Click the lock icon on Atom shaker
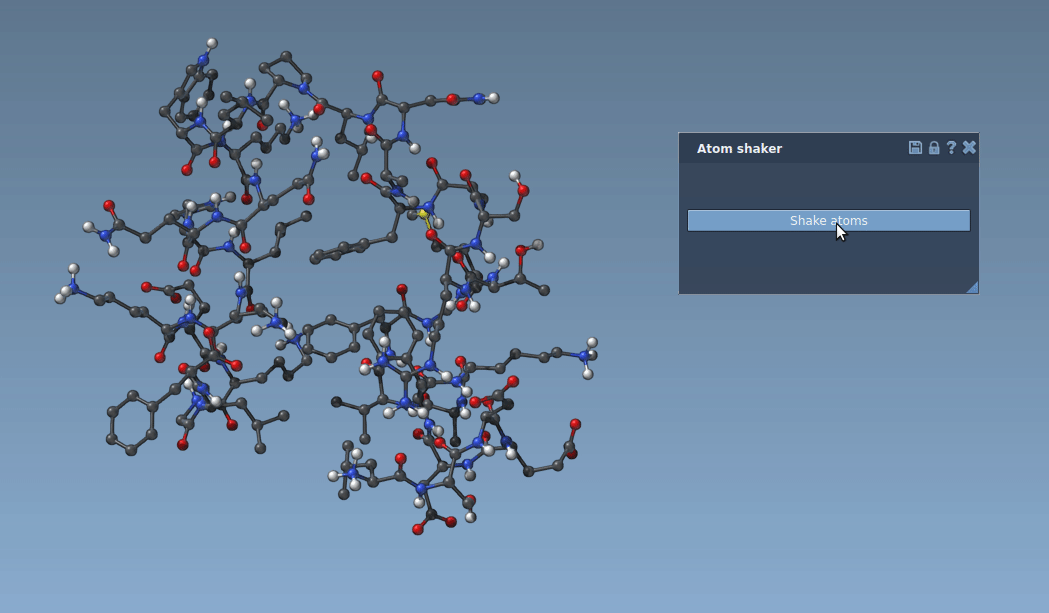The width and height of the screenshot is (1049, 613). 932,147
